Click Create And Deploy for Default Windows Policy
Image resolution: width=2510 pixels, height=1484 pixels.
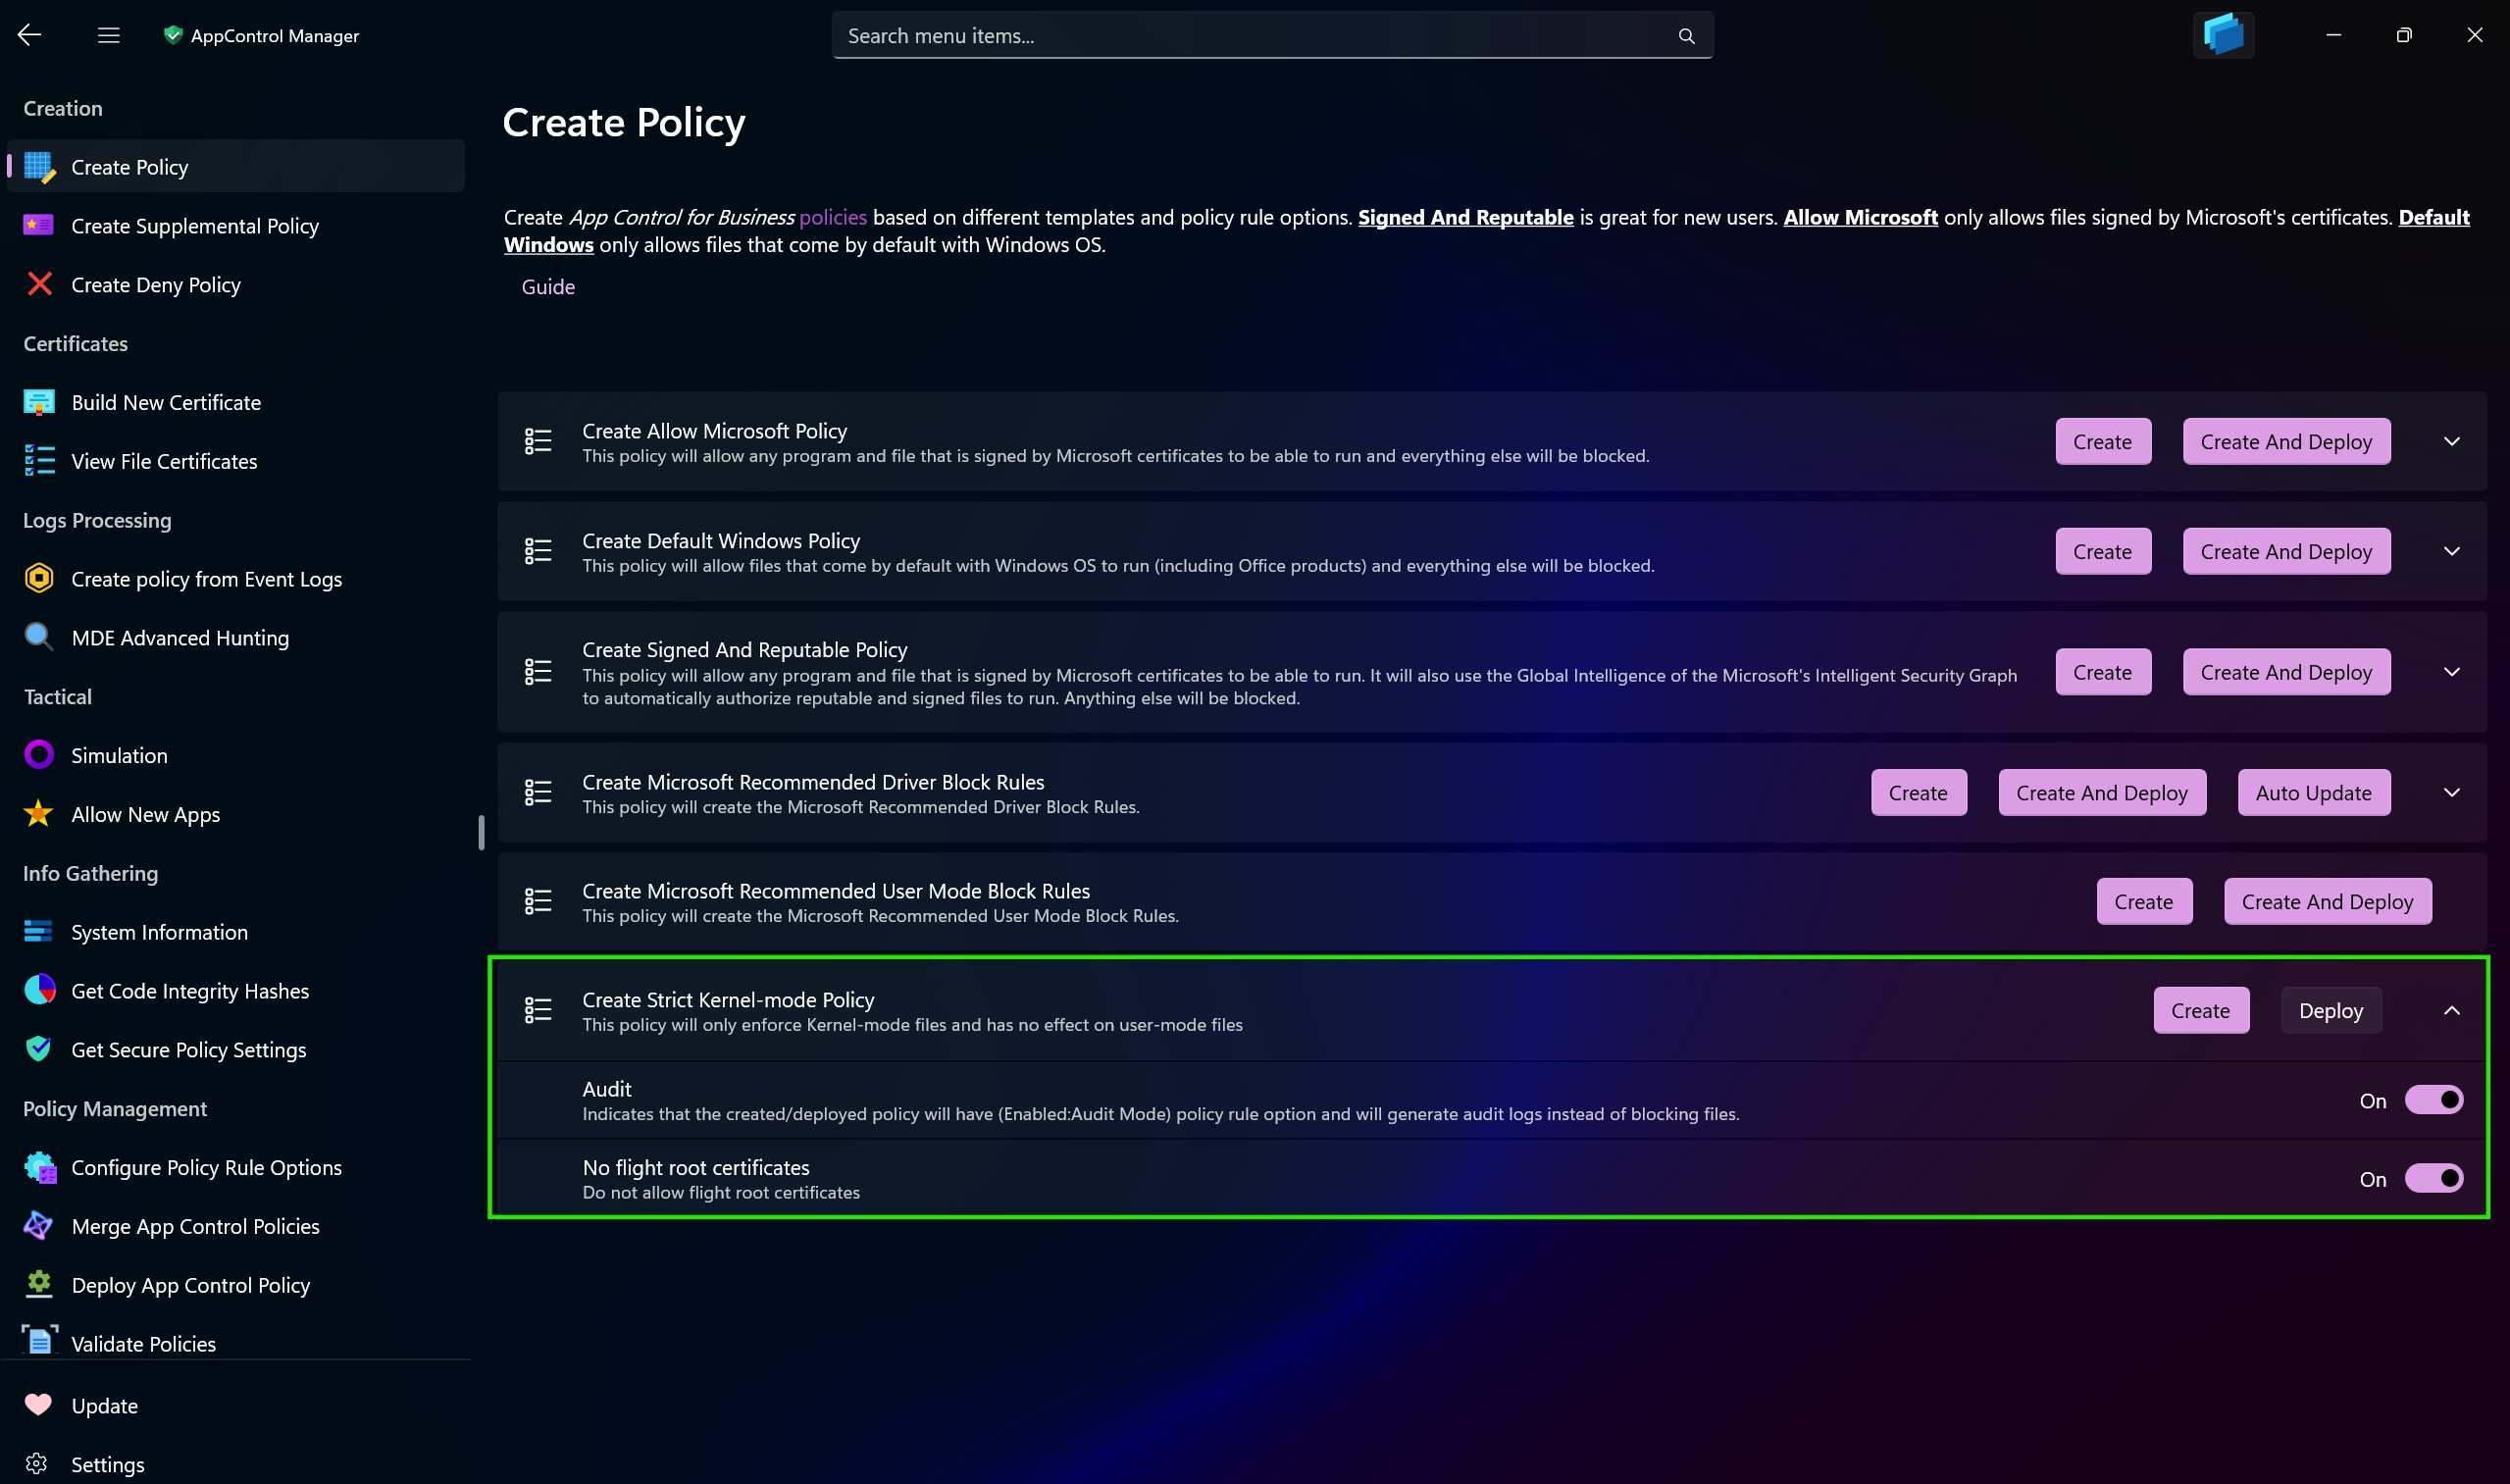point(2286,551)
